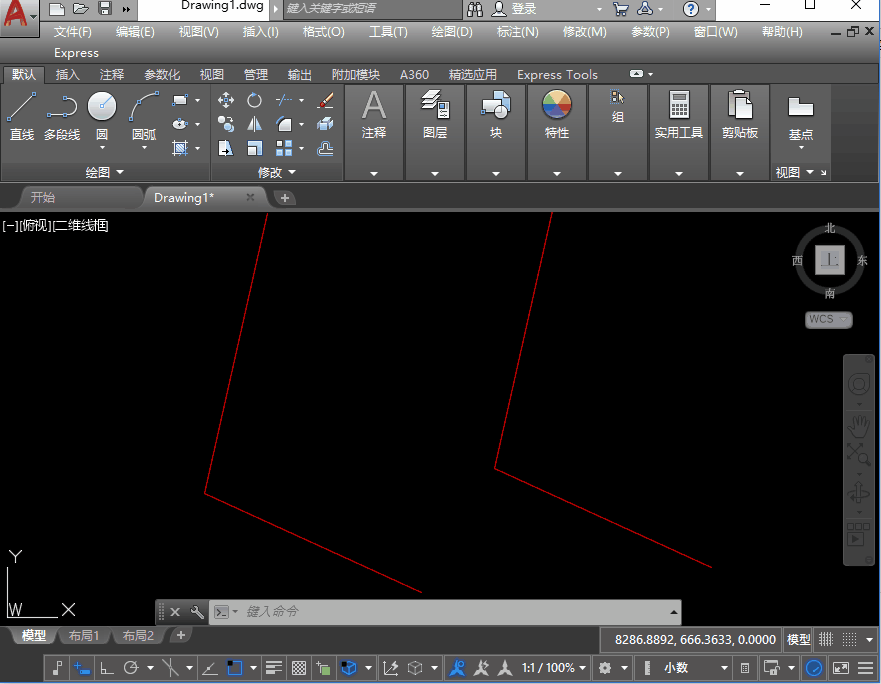Viewport: 881px width, 684px height.
Task: Toggle grid display next to 模型 in status bar
Action: 826,640
